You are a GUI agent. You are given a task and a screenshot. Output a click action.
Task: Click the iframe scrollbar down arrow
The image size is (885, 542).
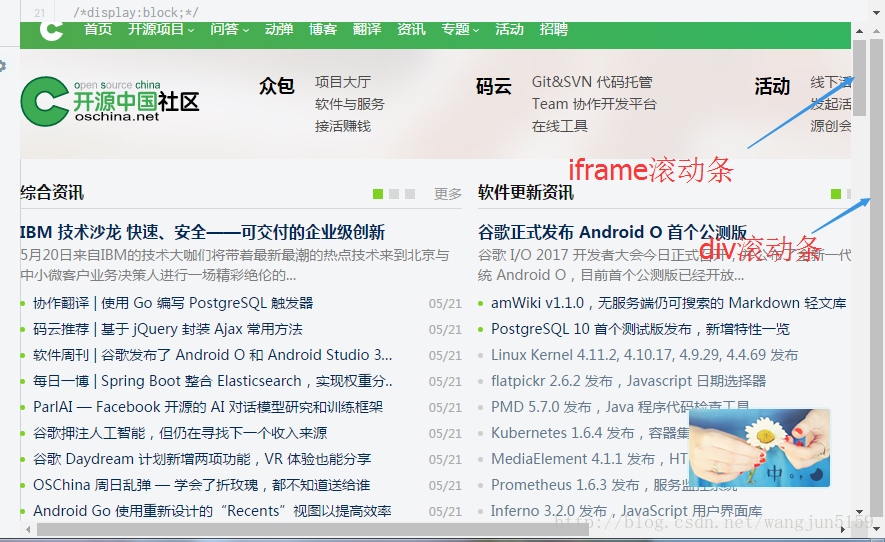[x=859, y=512]
